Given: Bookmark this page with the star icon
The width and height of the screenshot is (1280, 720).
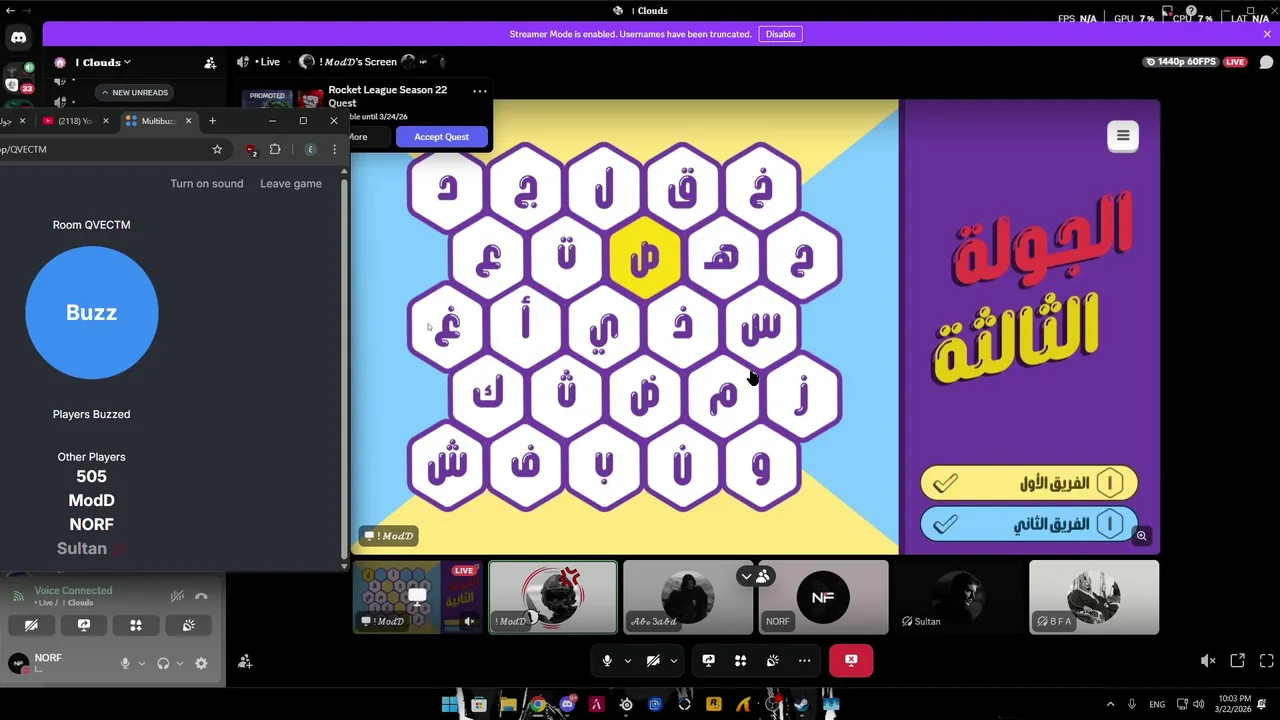Looking at the screenshot, I should pyautogui.click(x=217, y=149).
